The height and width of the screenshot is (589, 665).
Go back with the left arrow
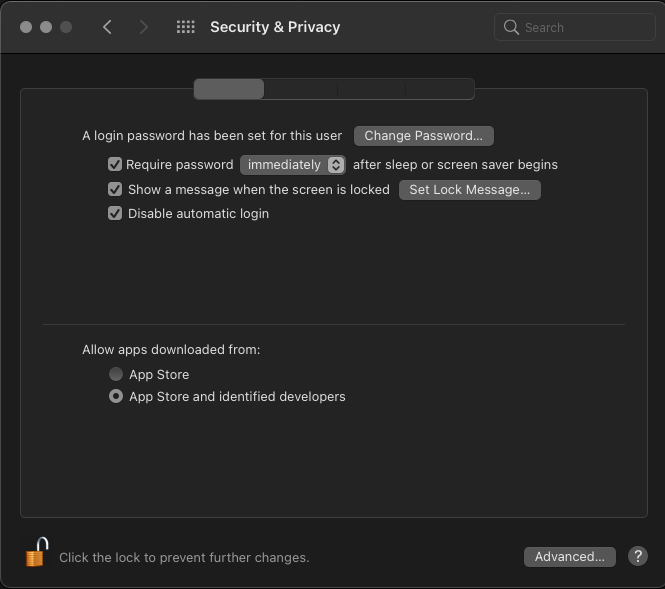tap(107, 27)
